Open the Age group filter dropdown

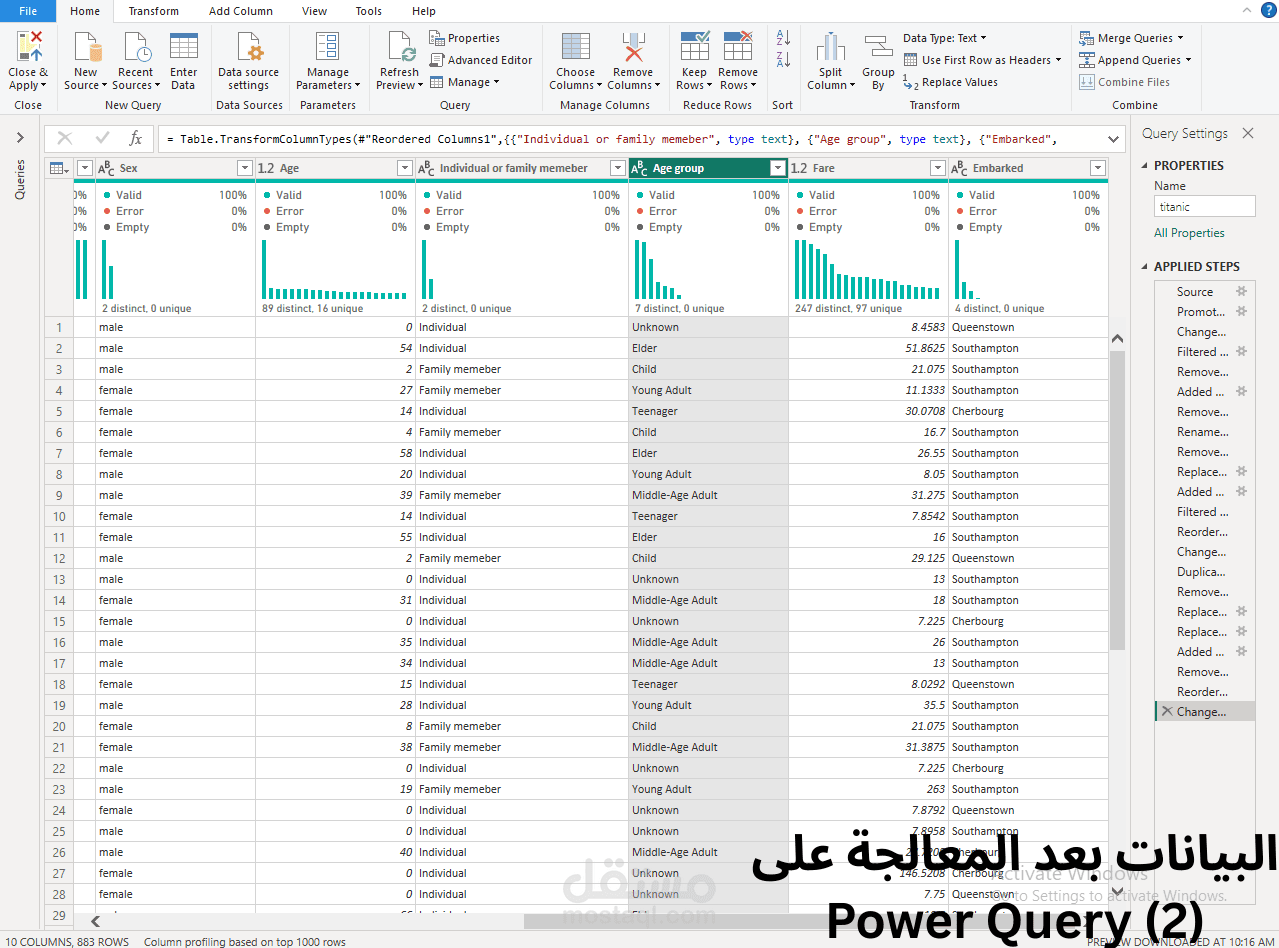(x=777, y=168)
